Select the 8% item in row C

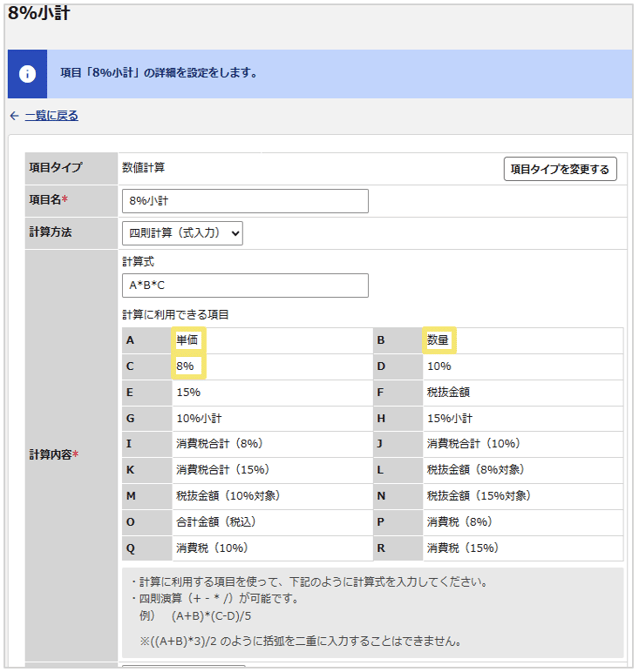pyautogui.click(x=185, y=366)
